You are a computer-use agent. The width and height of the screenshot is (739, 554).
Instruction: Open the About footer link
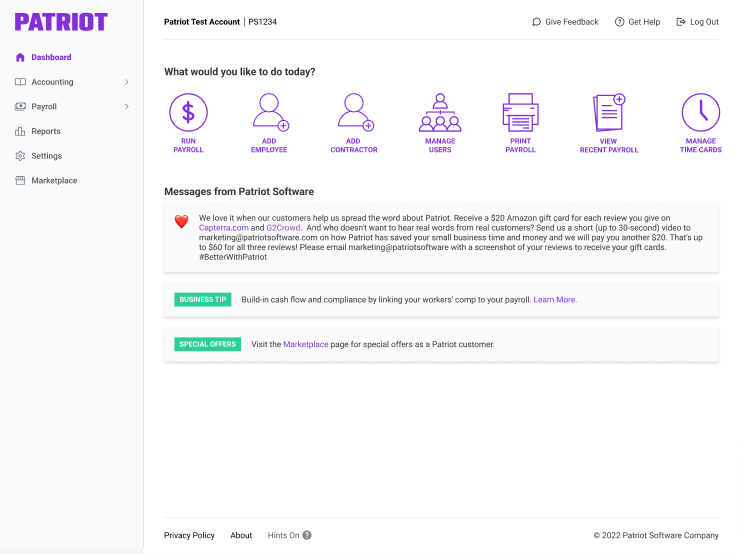coord(241,535)
